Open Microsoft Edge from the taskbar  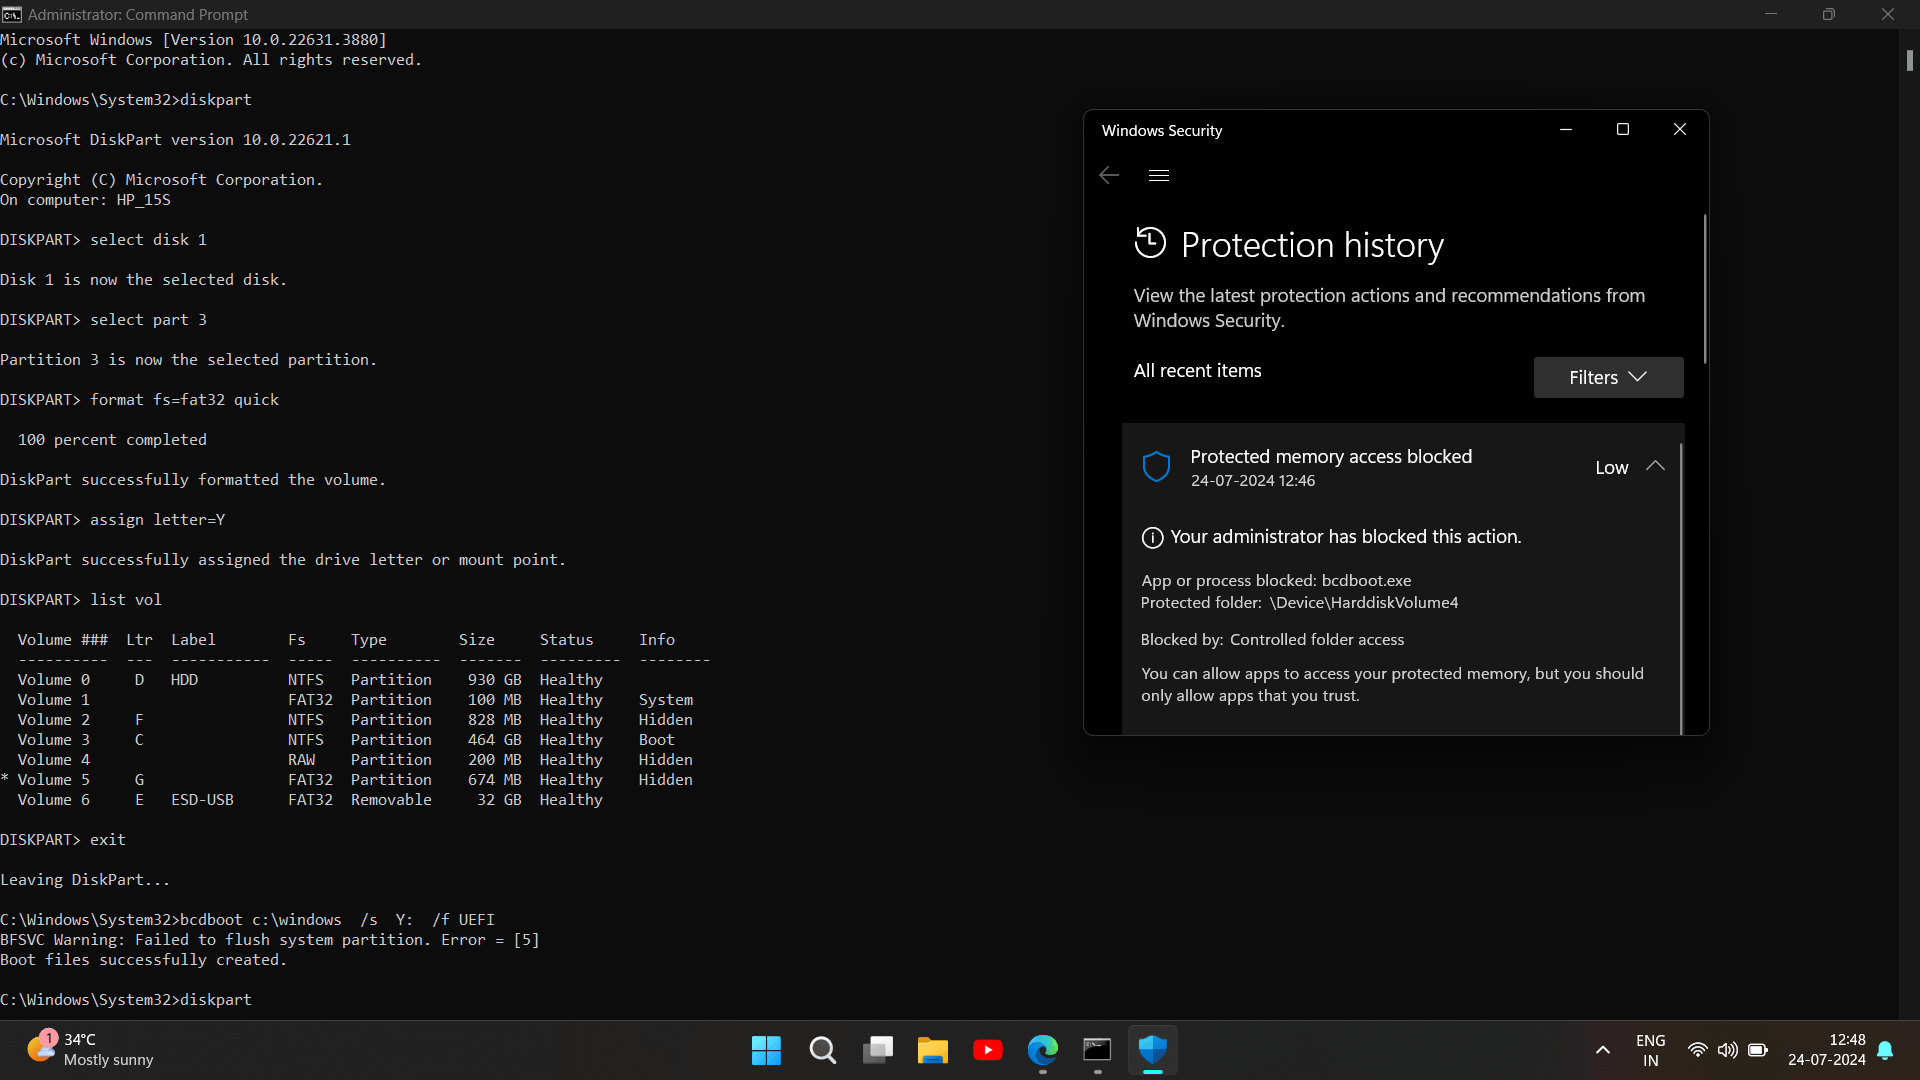pyautogui.click(x=1043, y=1050)
